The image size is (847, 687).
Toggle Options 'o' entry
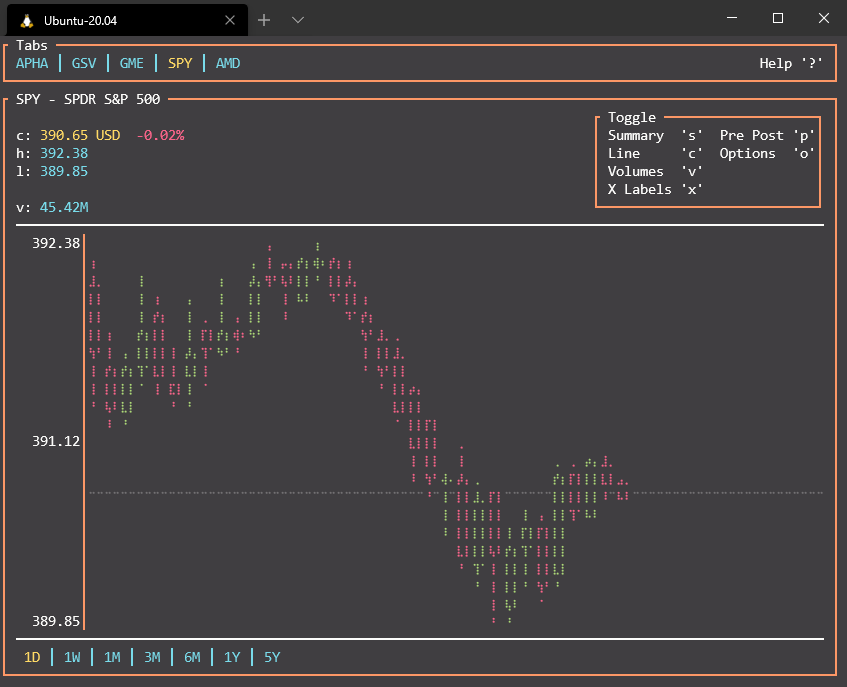coord(767,153)
